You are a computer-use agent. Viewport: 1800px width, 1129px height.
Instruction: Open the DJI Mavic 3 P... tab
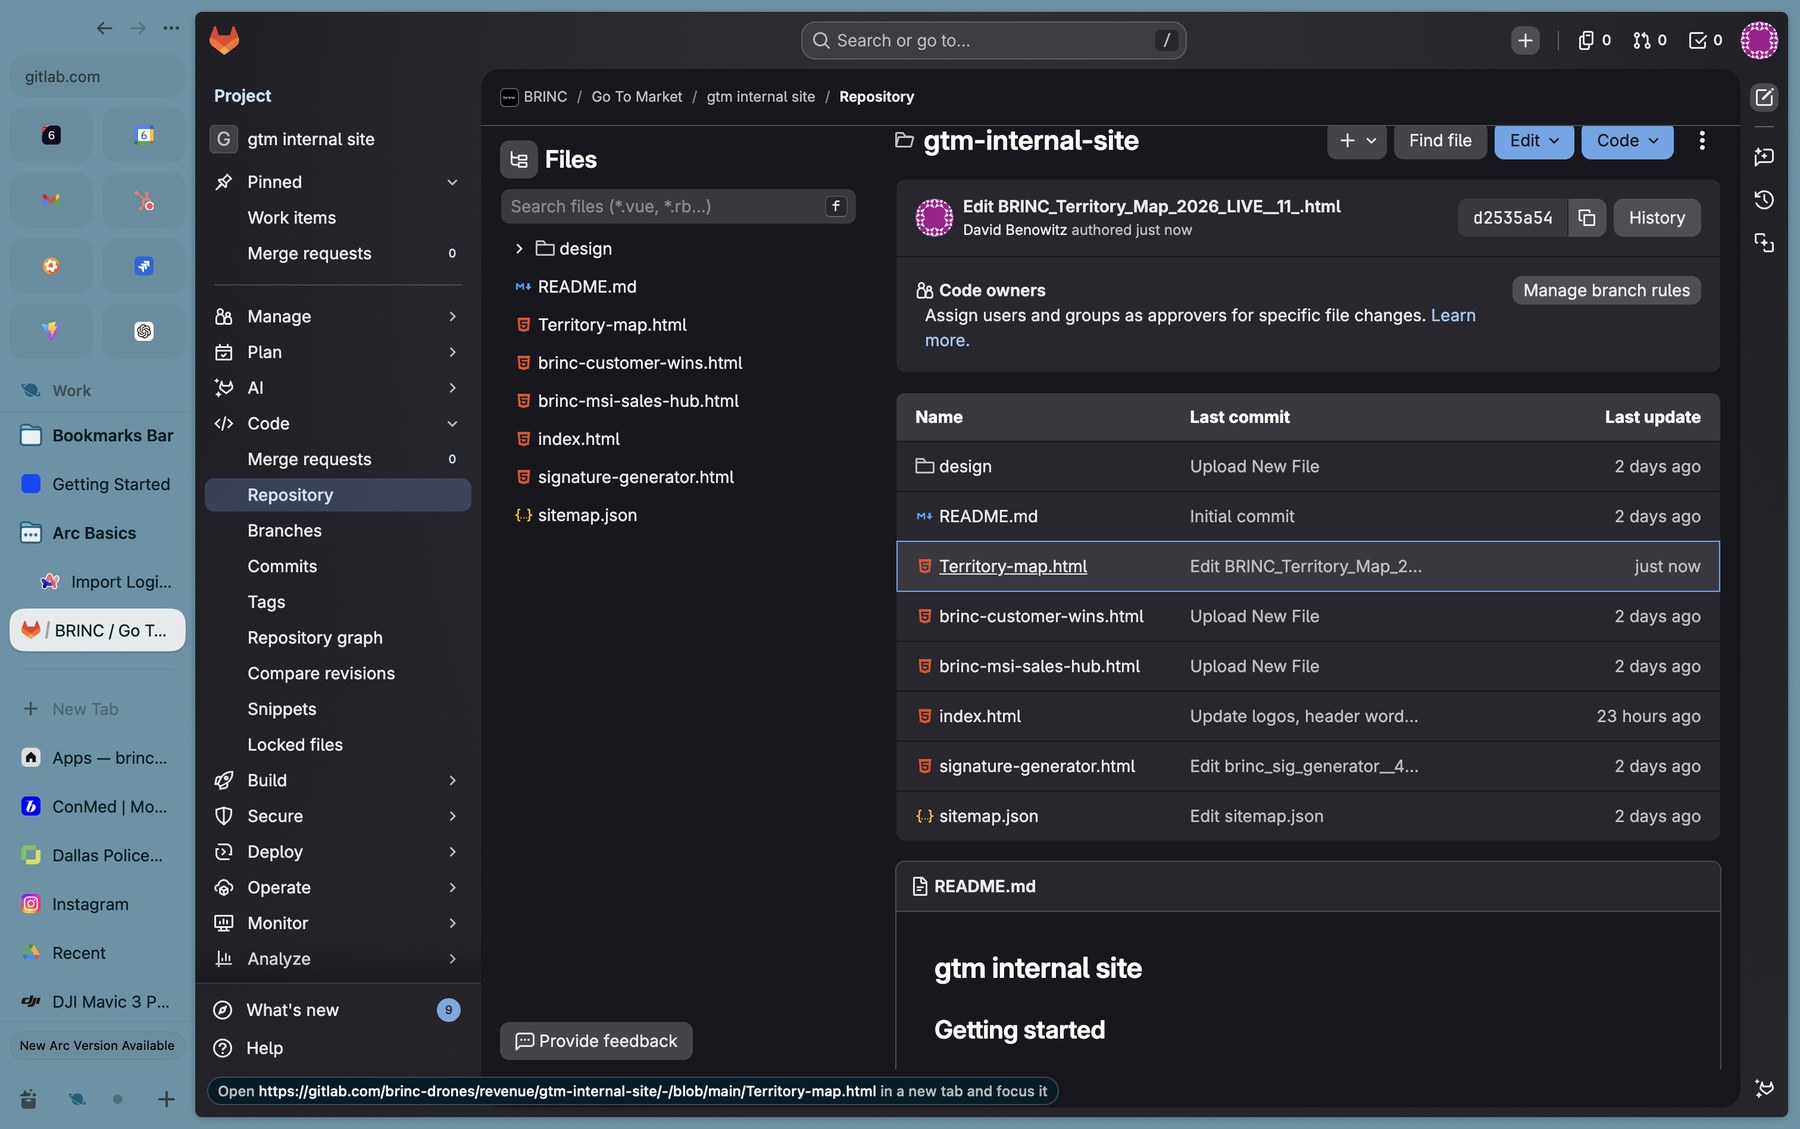[97, 1002]
